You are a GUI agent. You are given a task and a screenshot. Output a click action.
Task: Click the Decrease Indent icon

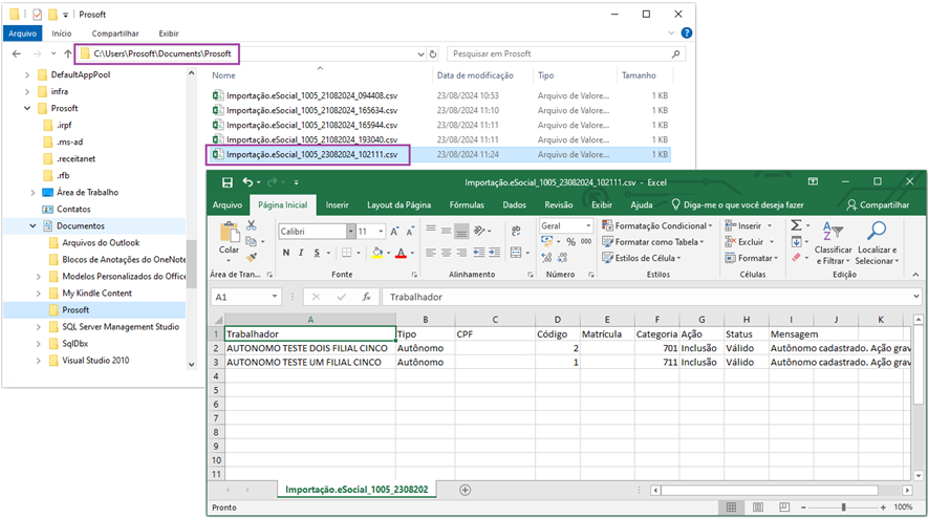coord(479,253)
